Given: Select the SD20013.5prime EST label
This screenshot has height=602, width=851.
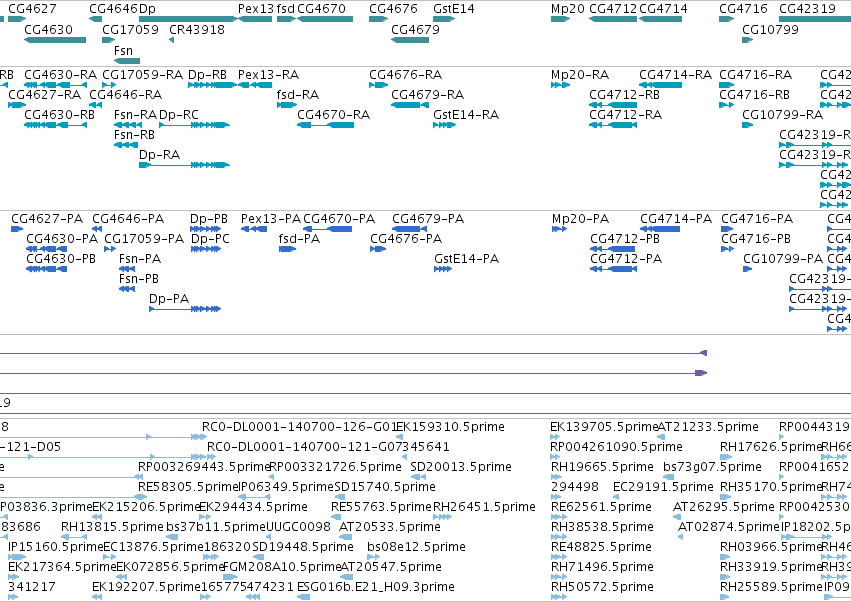Looking at the screenshot, I should click(x=461, y=467).
